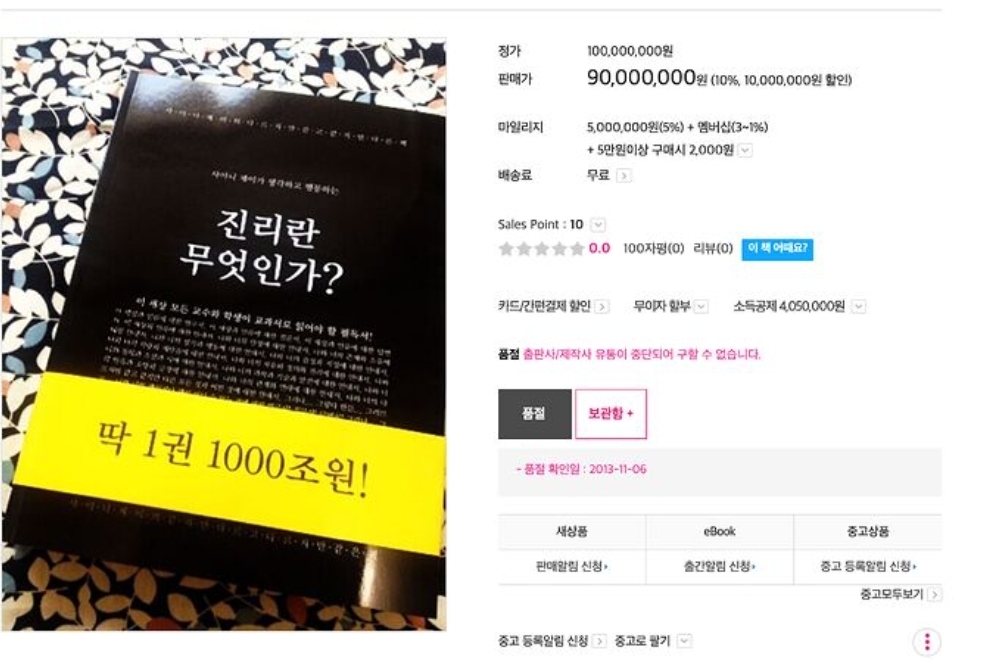The height and width of the screenshot is (661, 996).
Task: Open the 100자평(0) link
Action: coord(654,248)
